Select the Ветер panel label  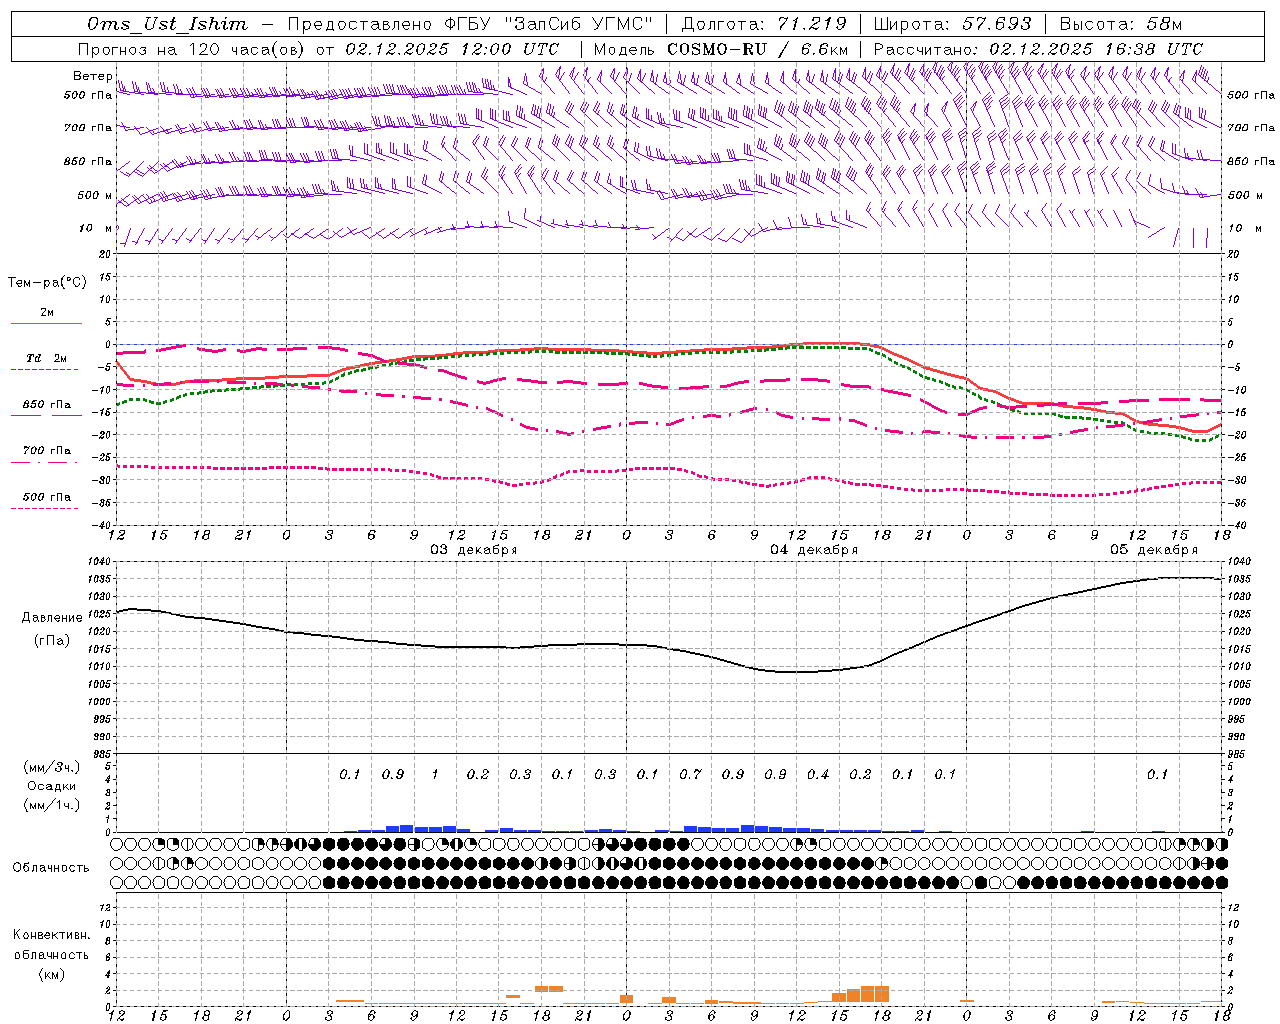(x=92, y=76)
